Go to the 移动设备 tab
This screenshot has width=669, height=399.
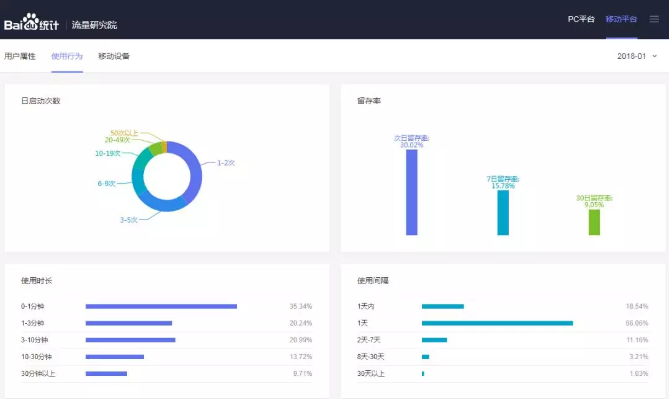[x=114, y=56]
